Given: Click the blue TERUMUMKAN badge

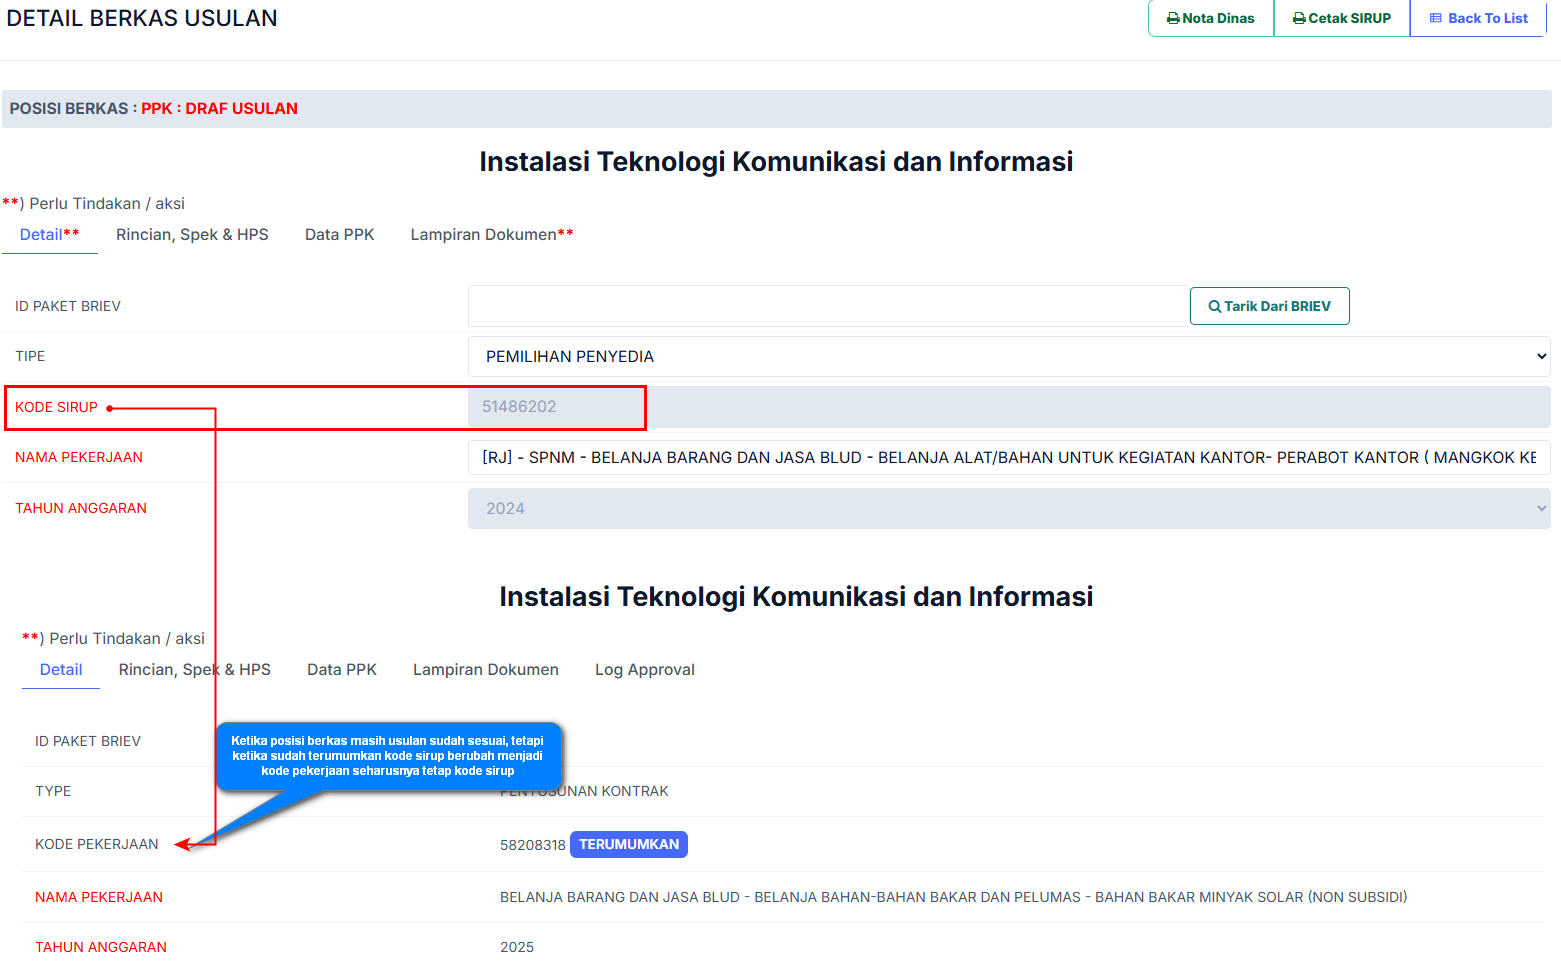Looking at the screenshot, I should (x=628, y=845).
